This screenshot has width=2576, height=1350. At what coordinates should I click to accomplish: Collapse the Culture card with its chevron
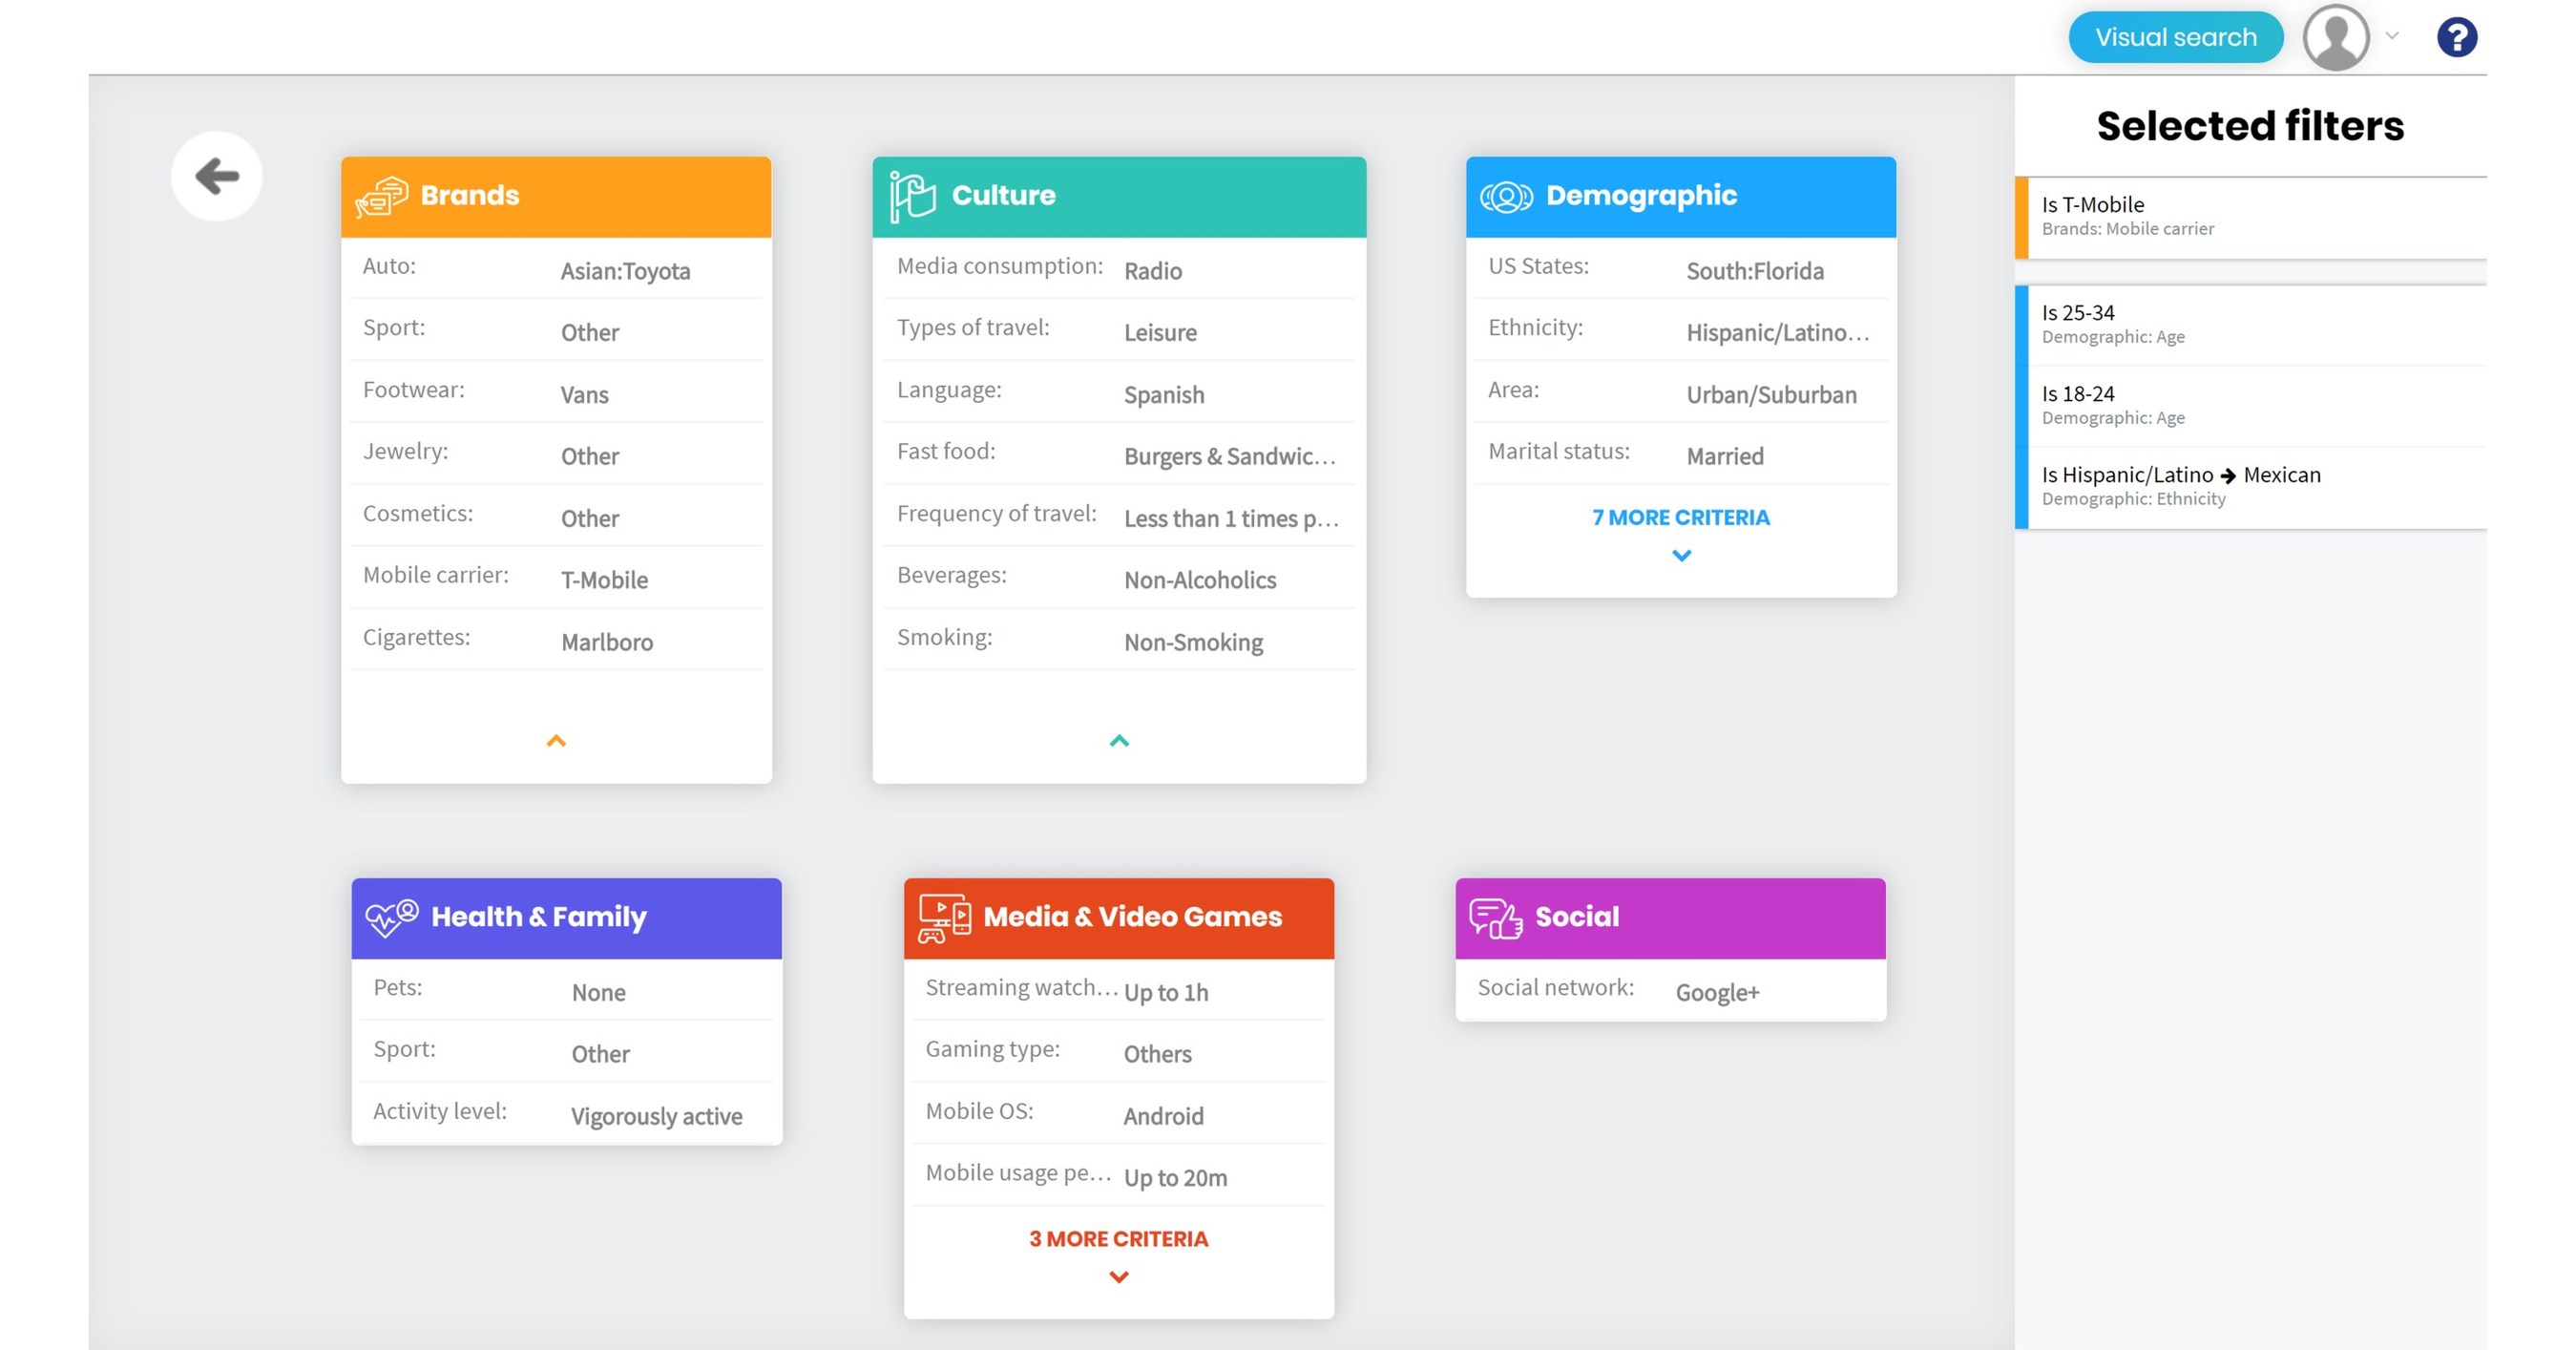(x=1118, y=741)
